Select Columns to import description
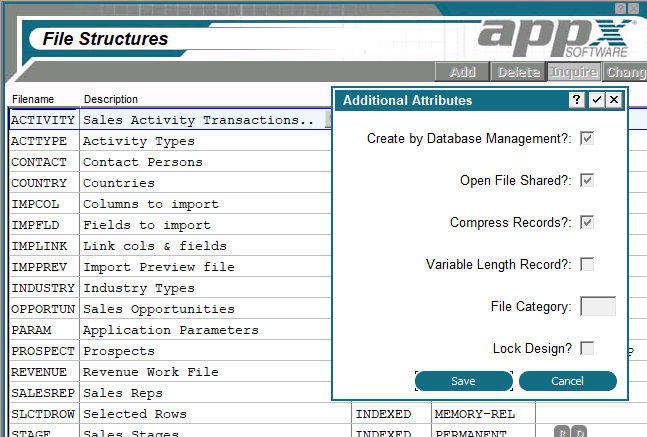This screenshot has height=437, width=647. click(205, 204)
